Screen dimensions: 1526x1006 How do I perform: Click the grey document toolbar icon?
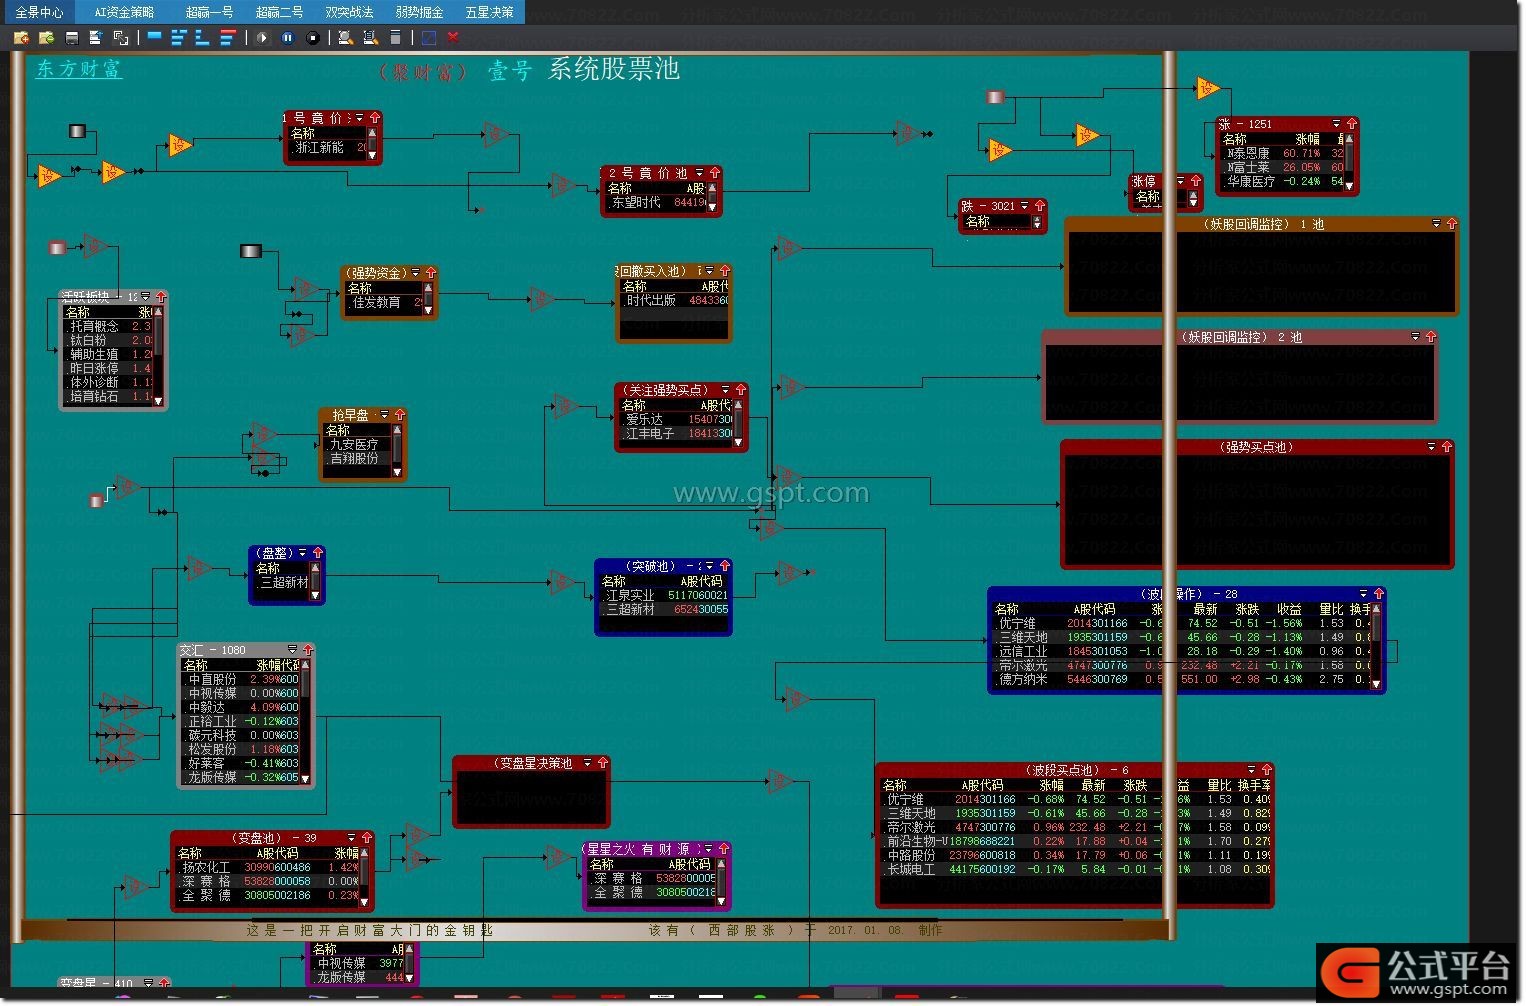395,38
